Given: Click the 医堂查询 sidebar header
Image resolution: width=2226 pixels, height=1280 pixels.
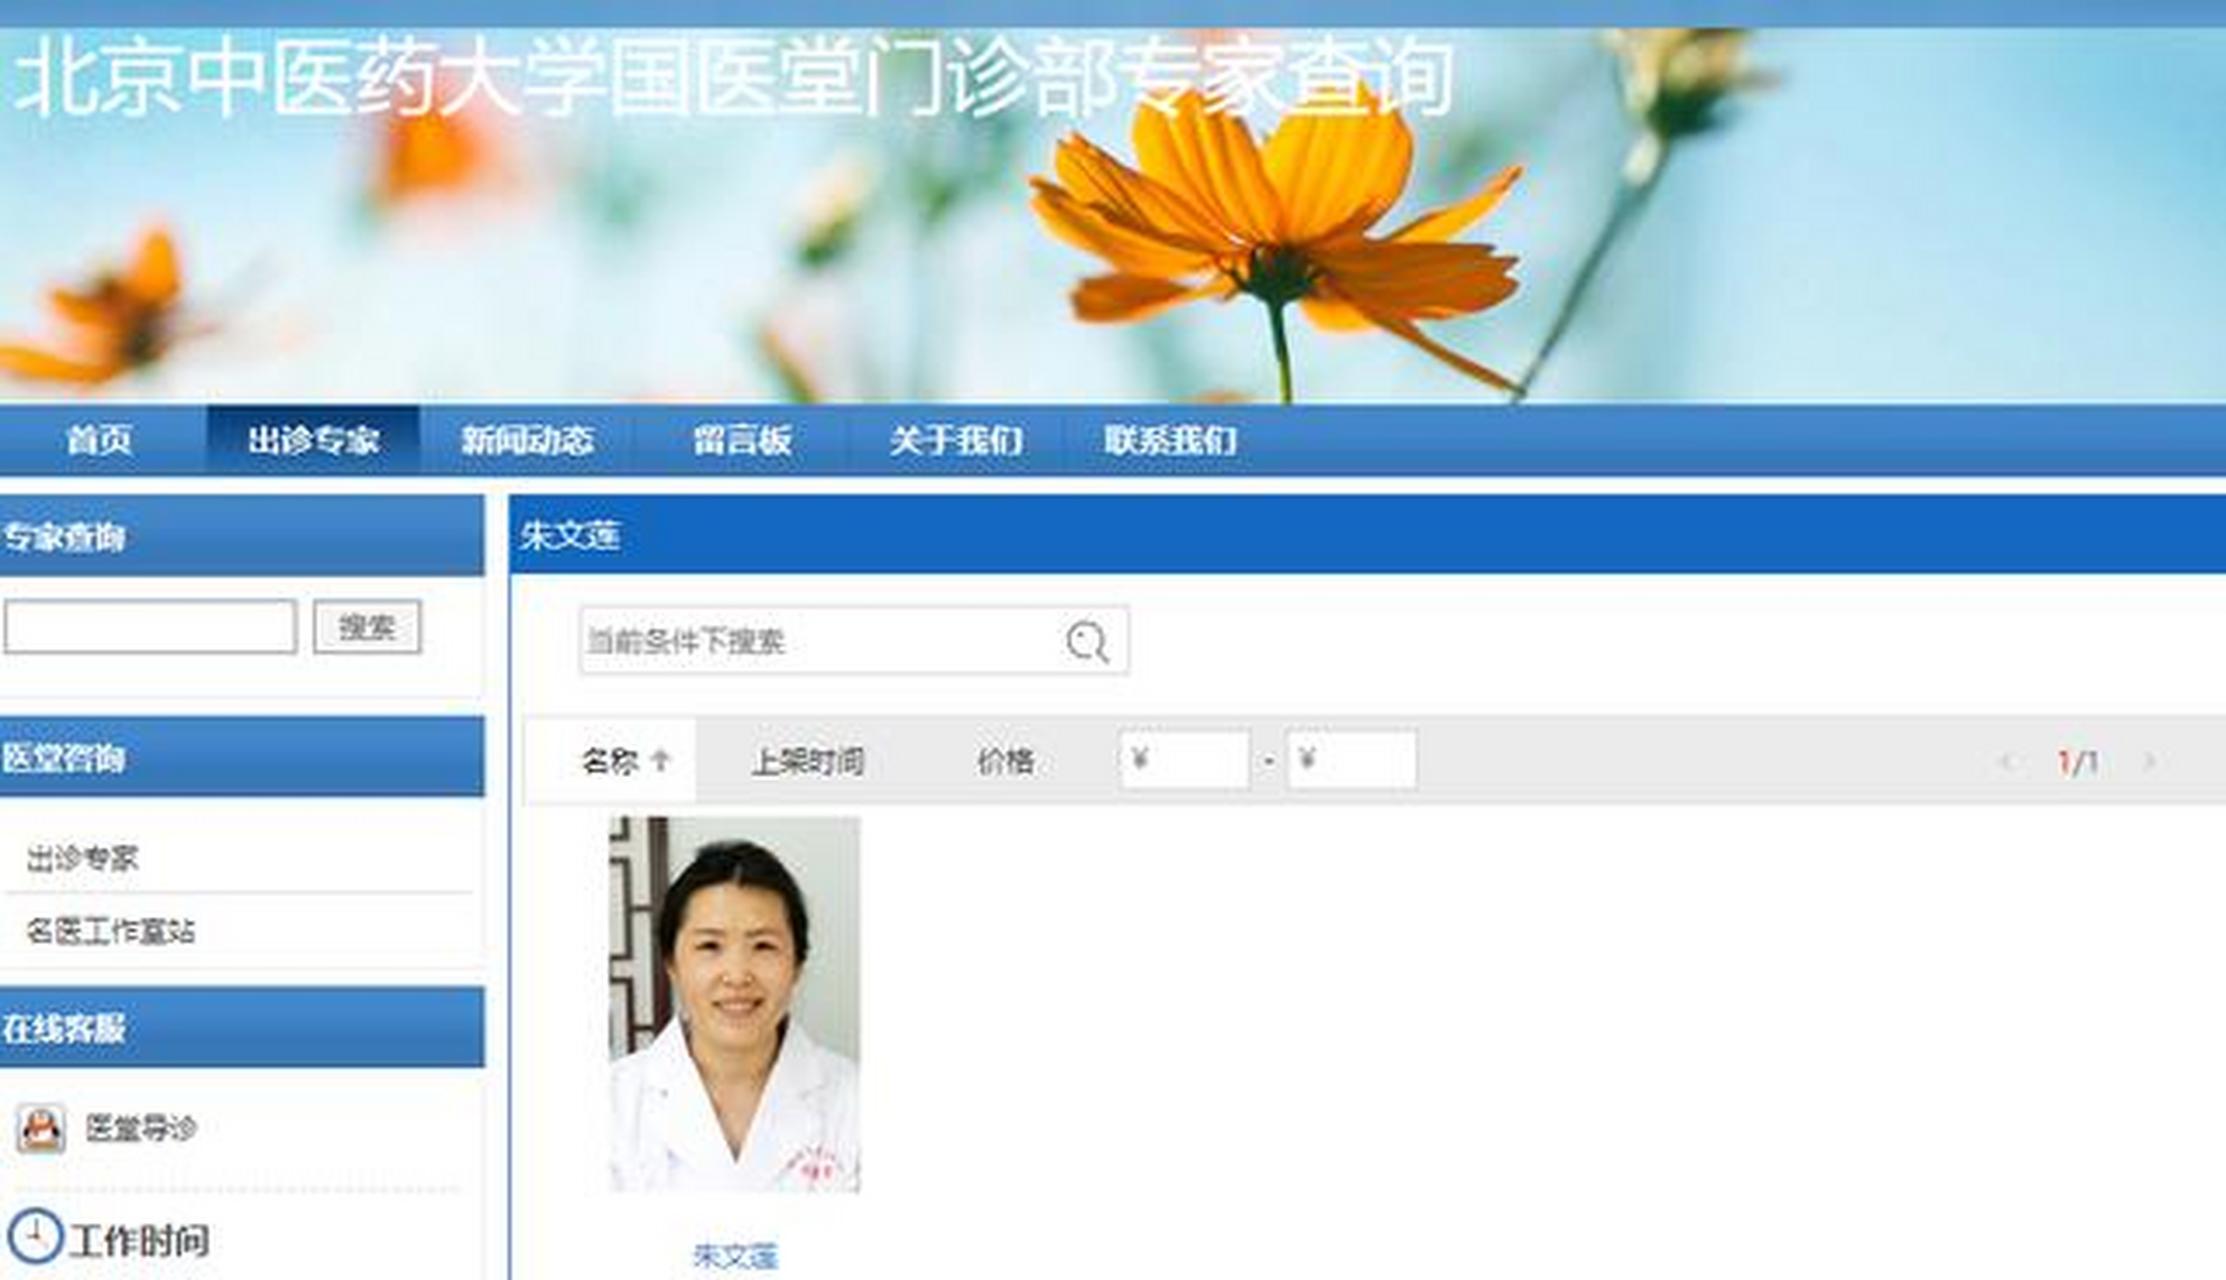Looking at the screenshot, I should click(242, 757).
